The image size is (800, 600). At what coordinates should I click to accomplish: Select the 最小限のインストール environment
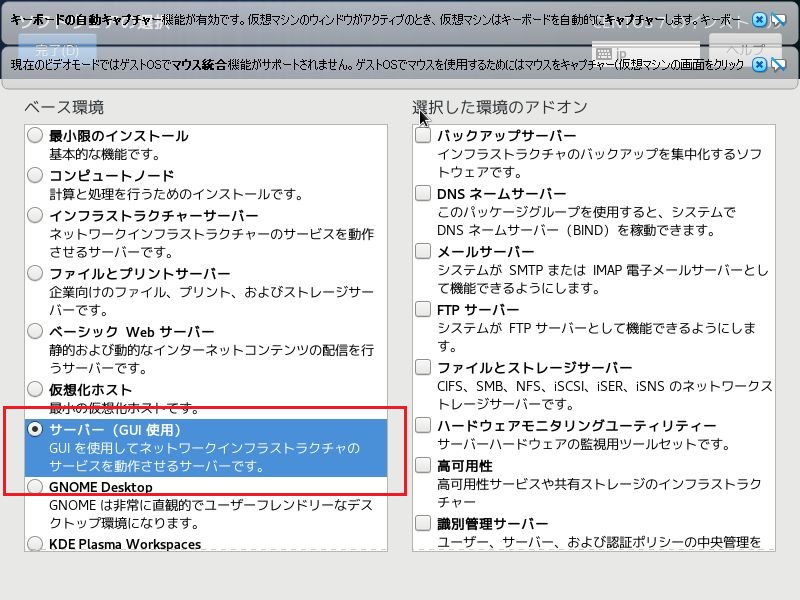35,135
